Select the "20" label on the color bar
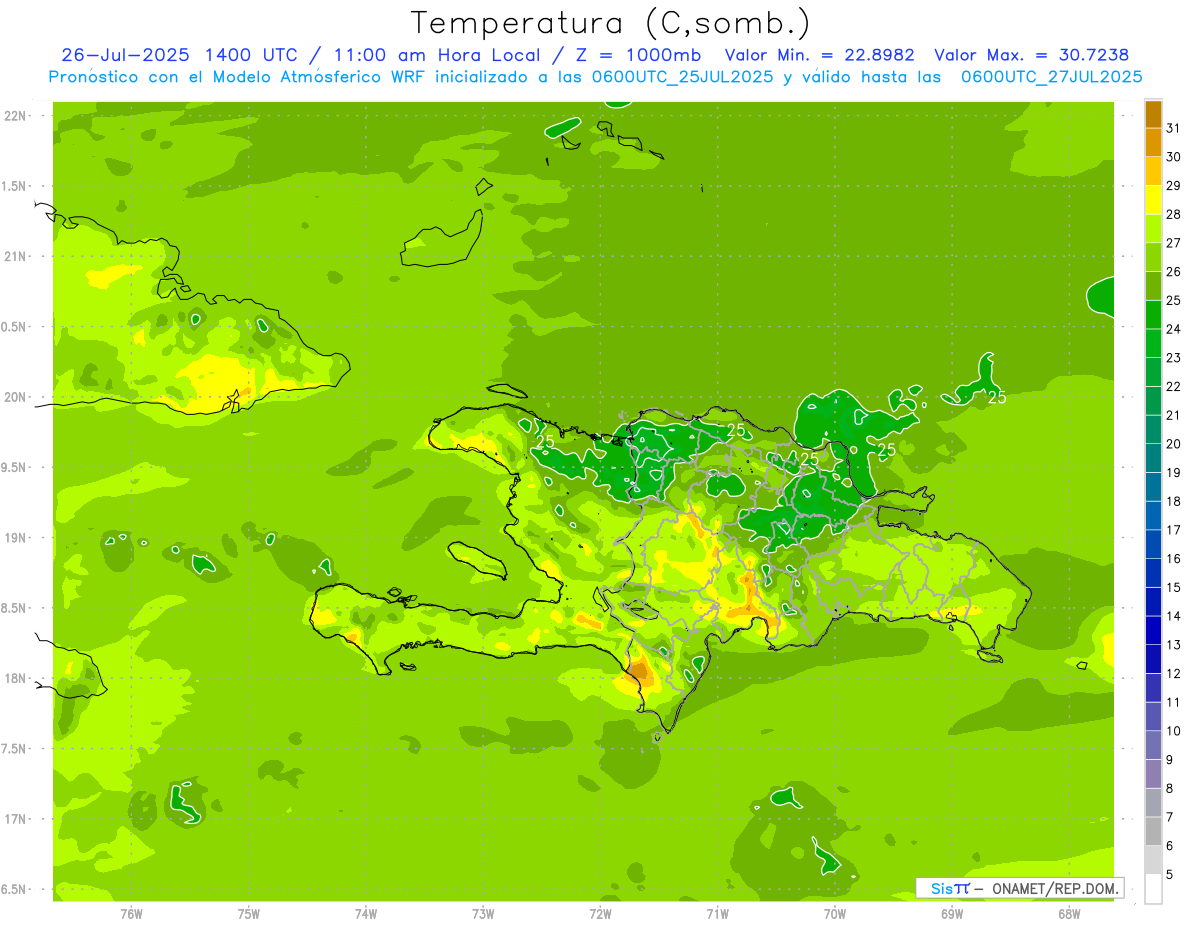Screen dimensions: 1200x927 point(1174,444)
